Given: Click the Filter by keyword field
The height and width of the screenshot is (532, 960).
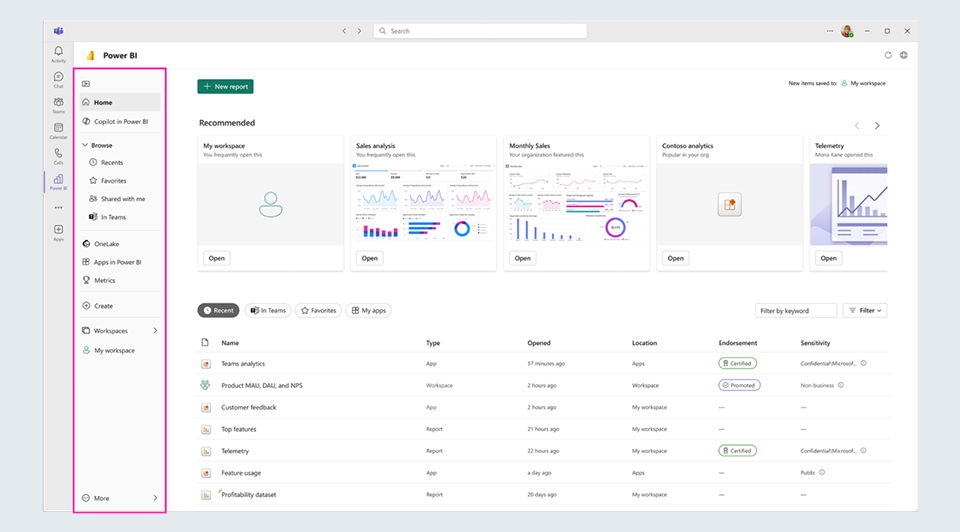Looking at the screenshot, I should pyautogui.click(x=796, y=310).
